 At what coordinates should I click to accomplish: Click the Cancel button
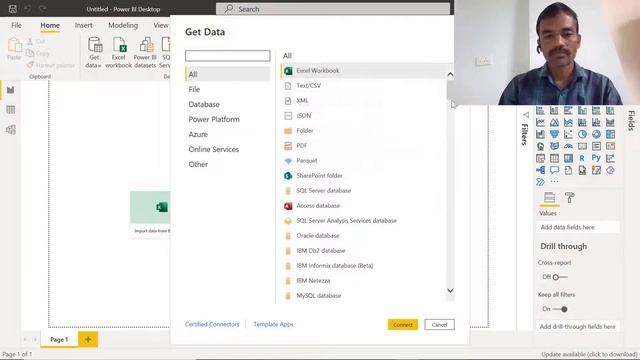click(440, 324)
